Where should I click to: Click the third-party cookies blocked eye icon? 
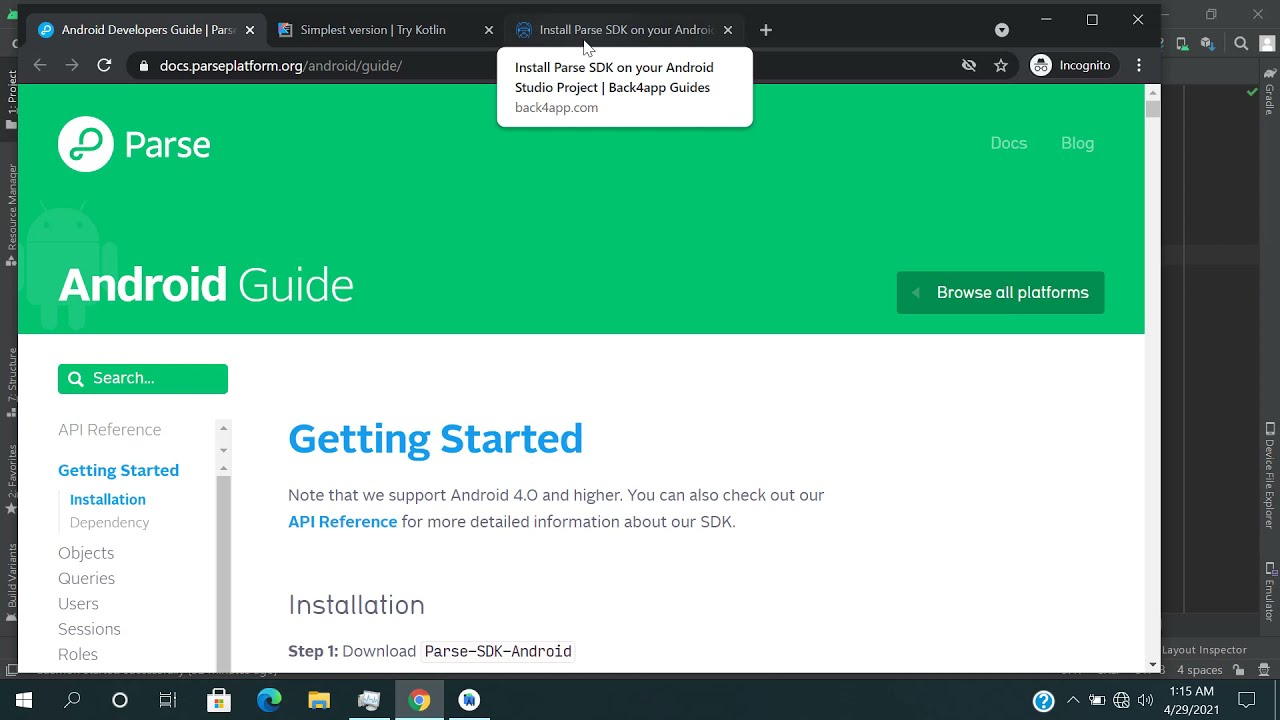[x=968, y=65]
